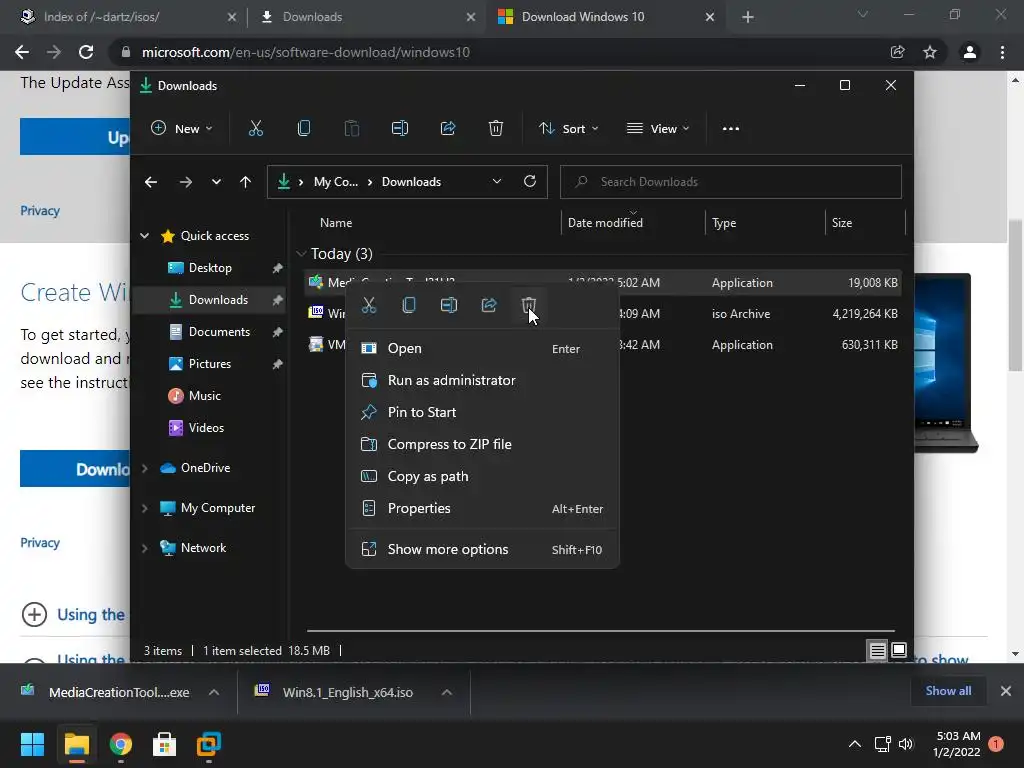Click the first Privacy link on webpage
The width and height of the screenshot is (1024, 768).
coord(40,211)
